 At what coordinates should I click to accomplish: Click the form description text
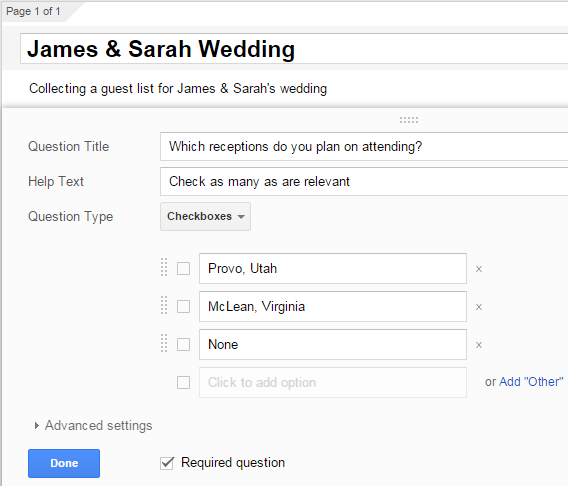(178, 88)
